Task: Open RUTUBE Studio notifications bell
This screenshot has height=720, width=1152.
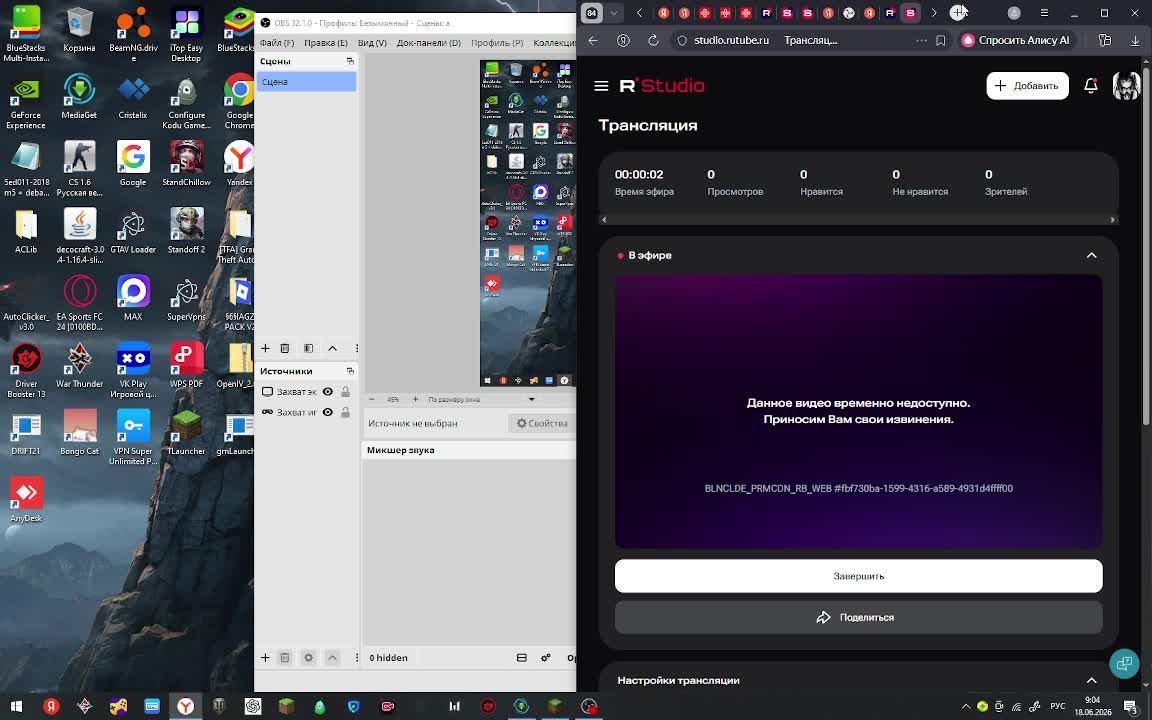Action: click(1091, 86)
